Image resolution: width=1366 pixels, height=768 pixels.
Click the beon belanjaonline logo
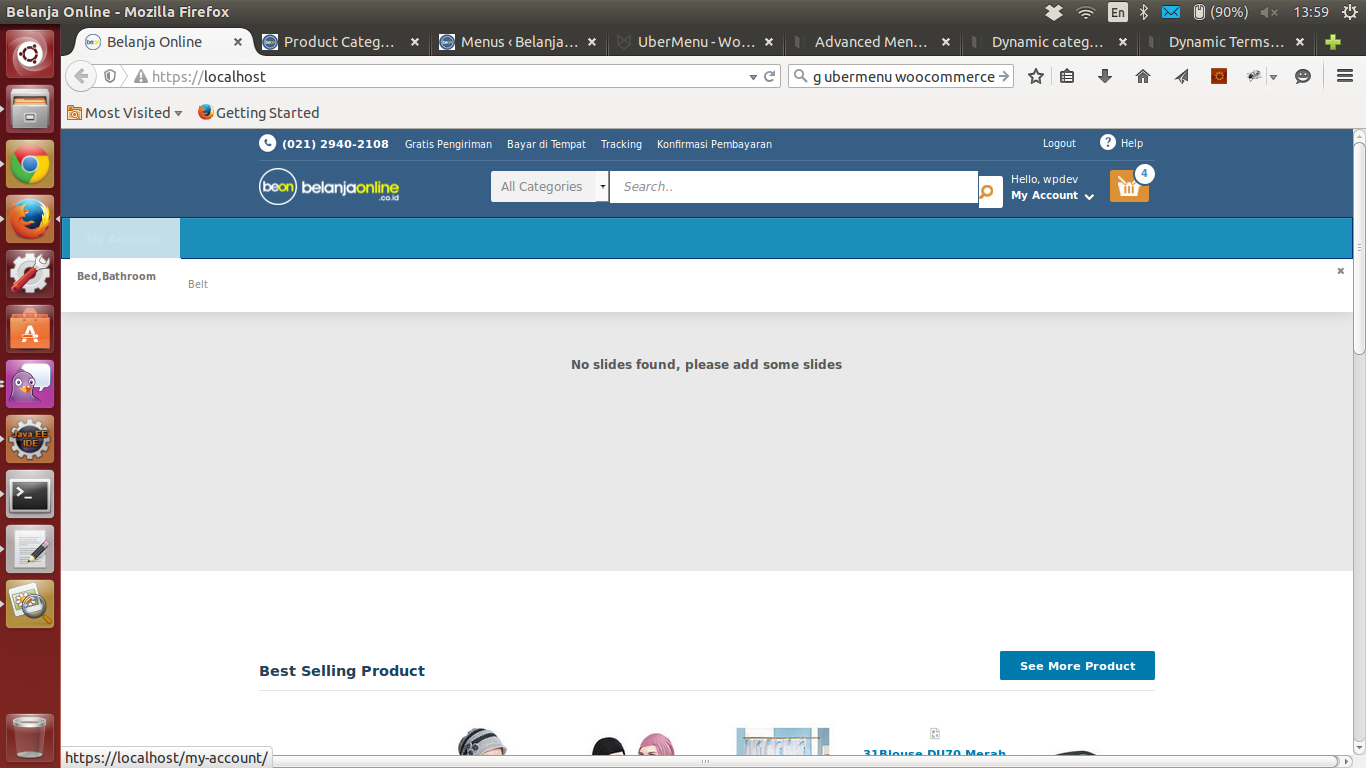tap(329, 187)
